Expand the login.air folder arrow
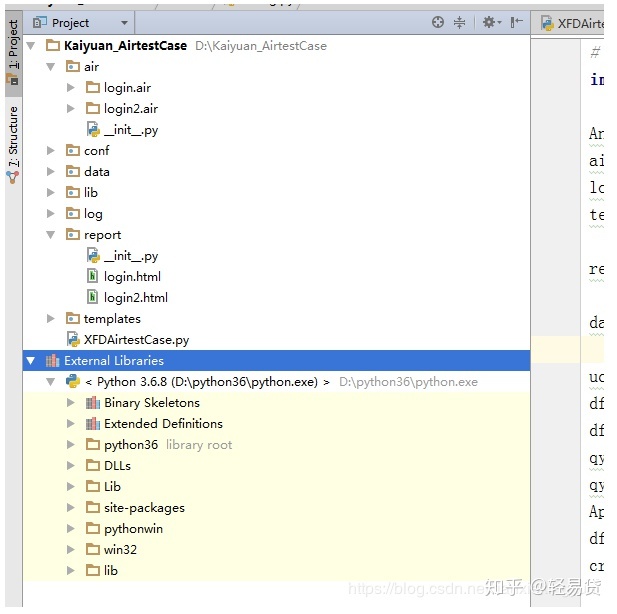 pos(71,87)
